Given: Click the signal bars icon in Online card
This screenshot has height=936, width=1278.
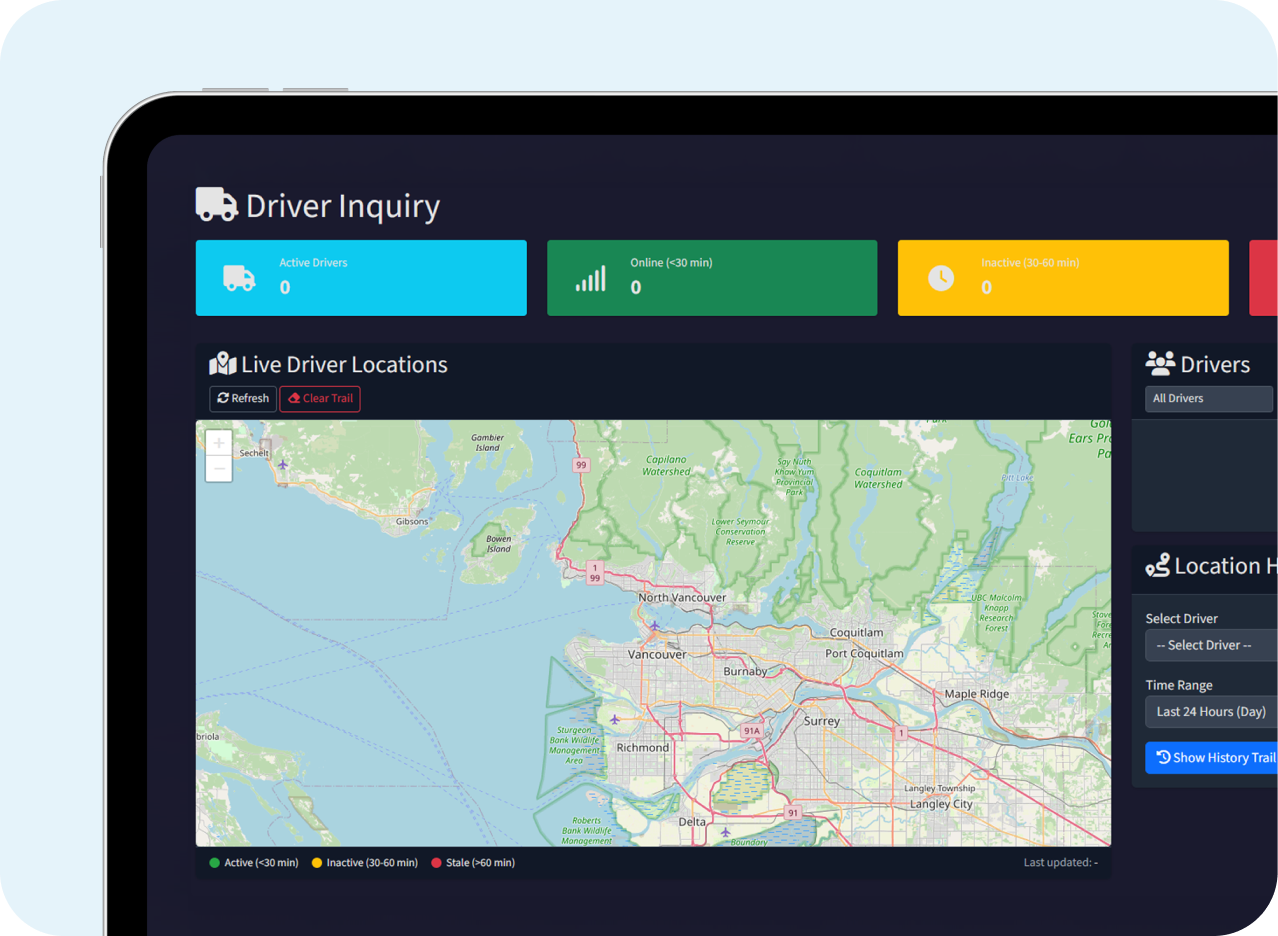Looking at the screenshot, I should pyautogui.click(x=590, y=278).
